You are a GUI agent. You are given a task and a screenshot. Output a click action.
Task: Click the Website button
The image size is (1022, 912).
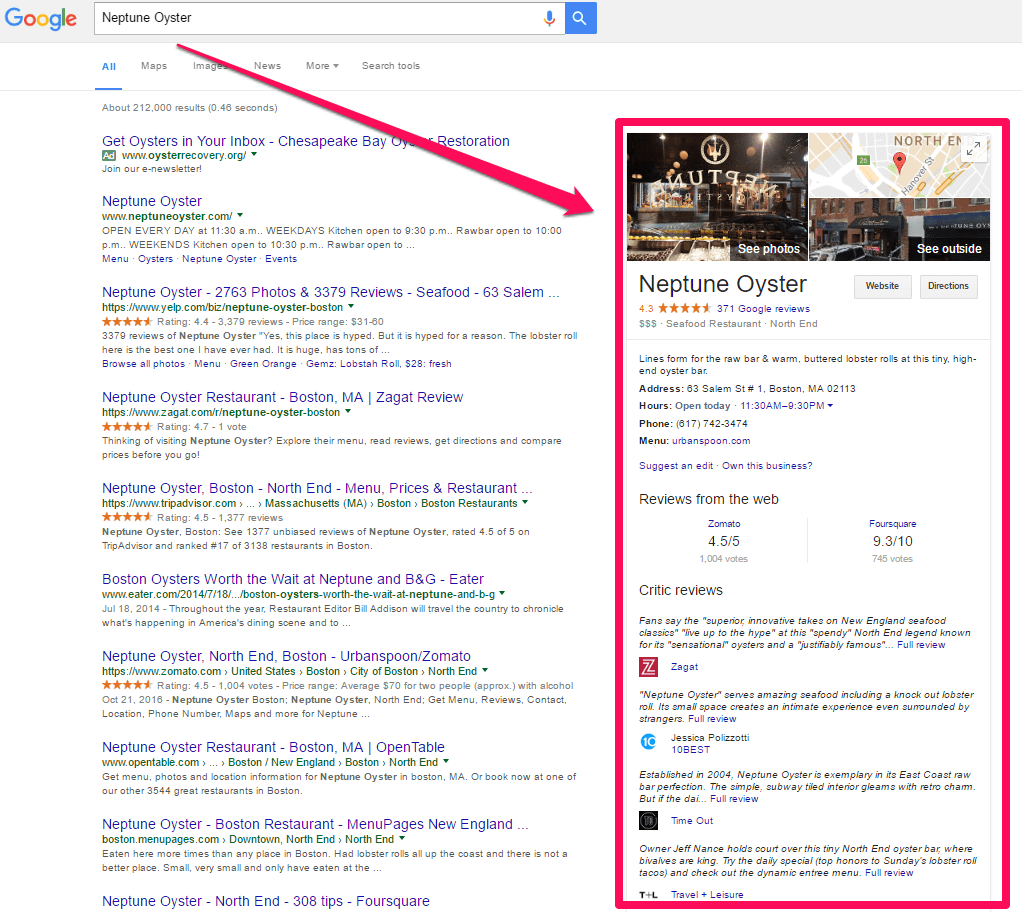[882, 286]
